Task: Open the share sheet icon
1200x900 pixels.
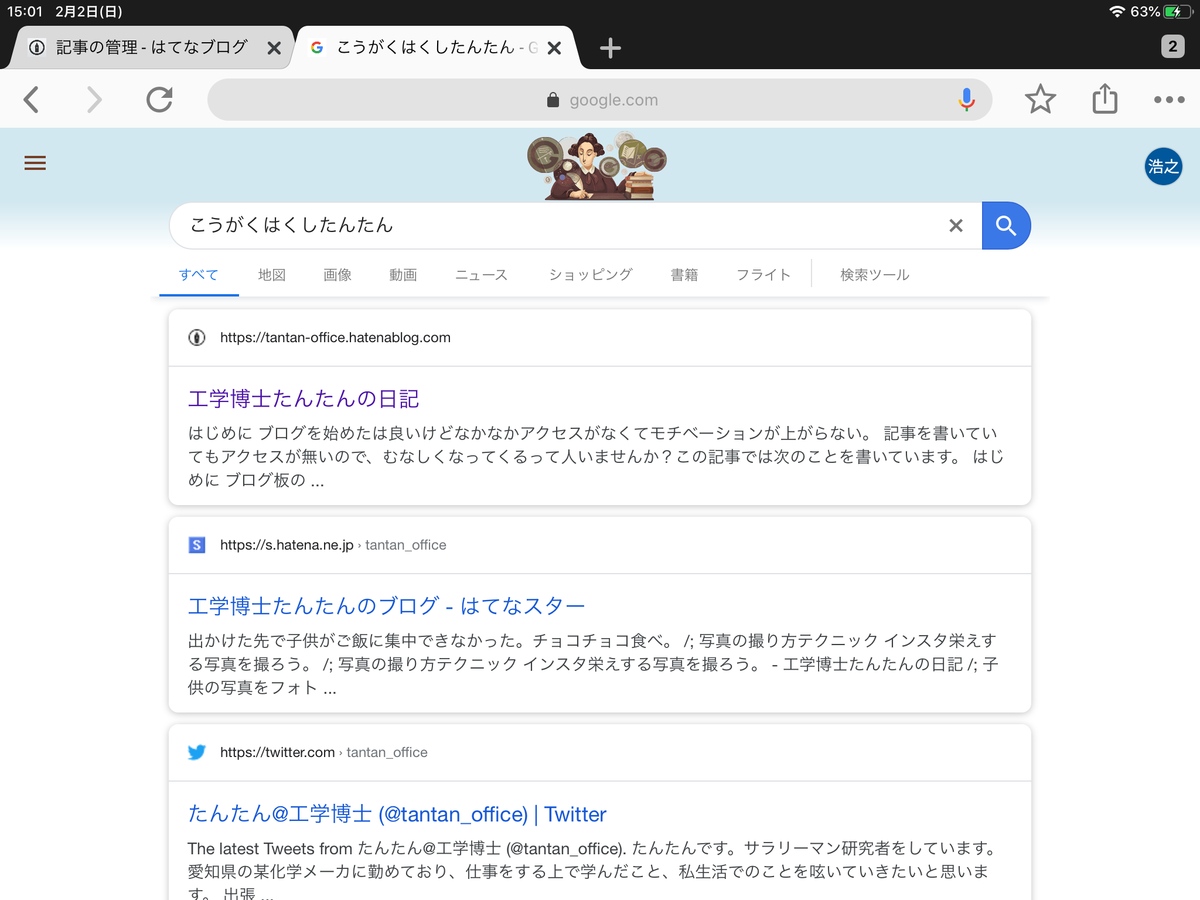Action: (x=1104, y=99)
